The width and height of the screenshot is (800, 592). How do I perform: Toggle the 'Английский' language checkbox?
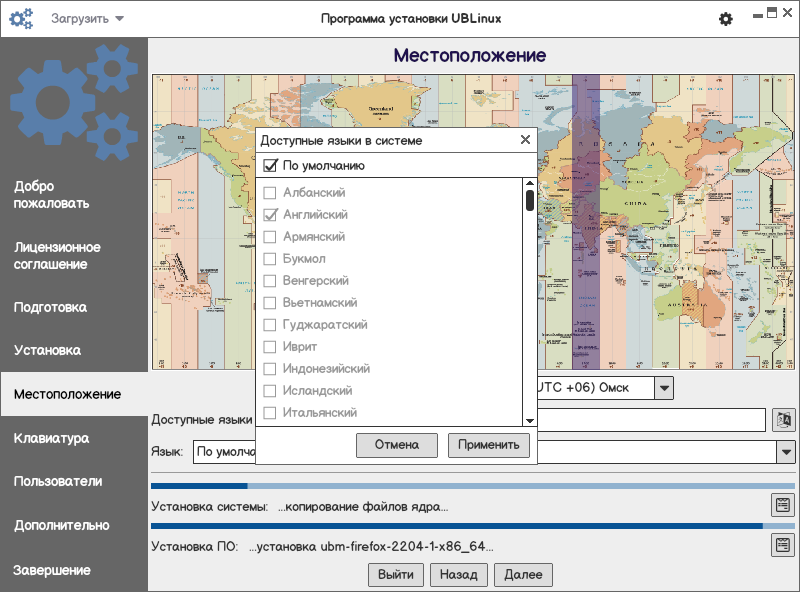pyautogui.click(x=269, y=215)
